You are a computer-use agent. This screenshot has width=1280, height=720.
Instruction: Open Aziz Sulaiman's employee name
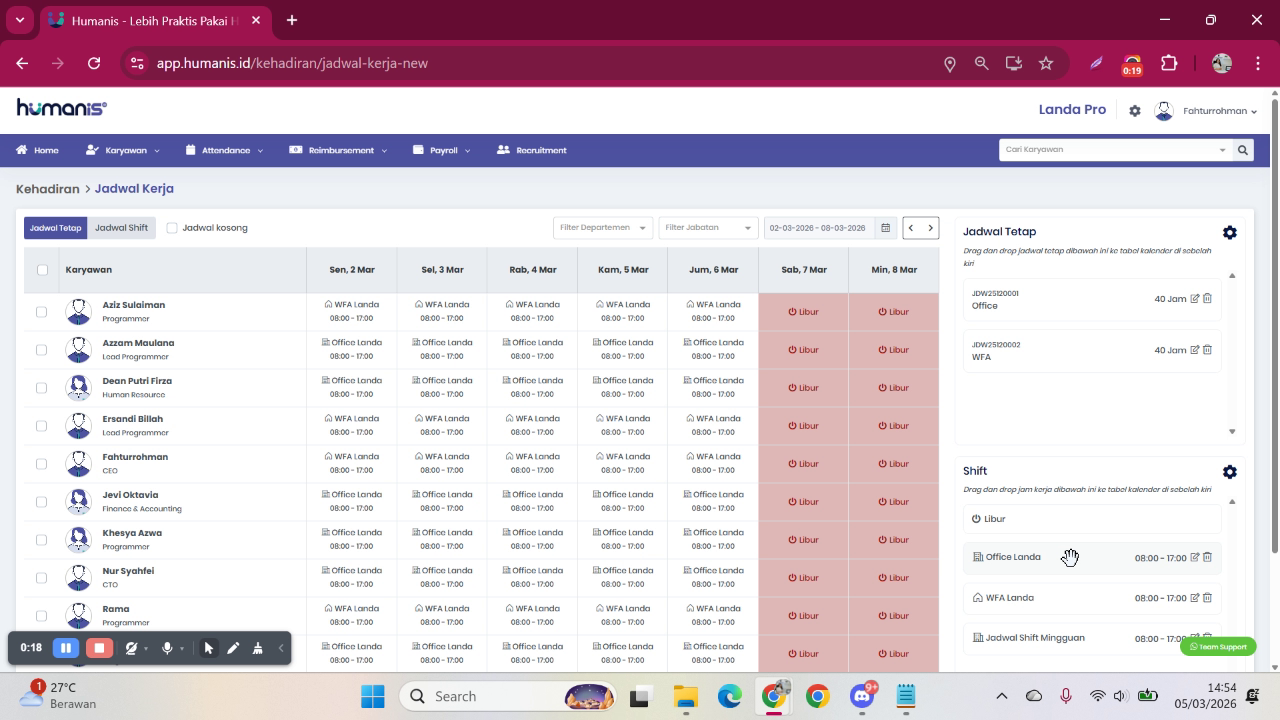(133, 305)
